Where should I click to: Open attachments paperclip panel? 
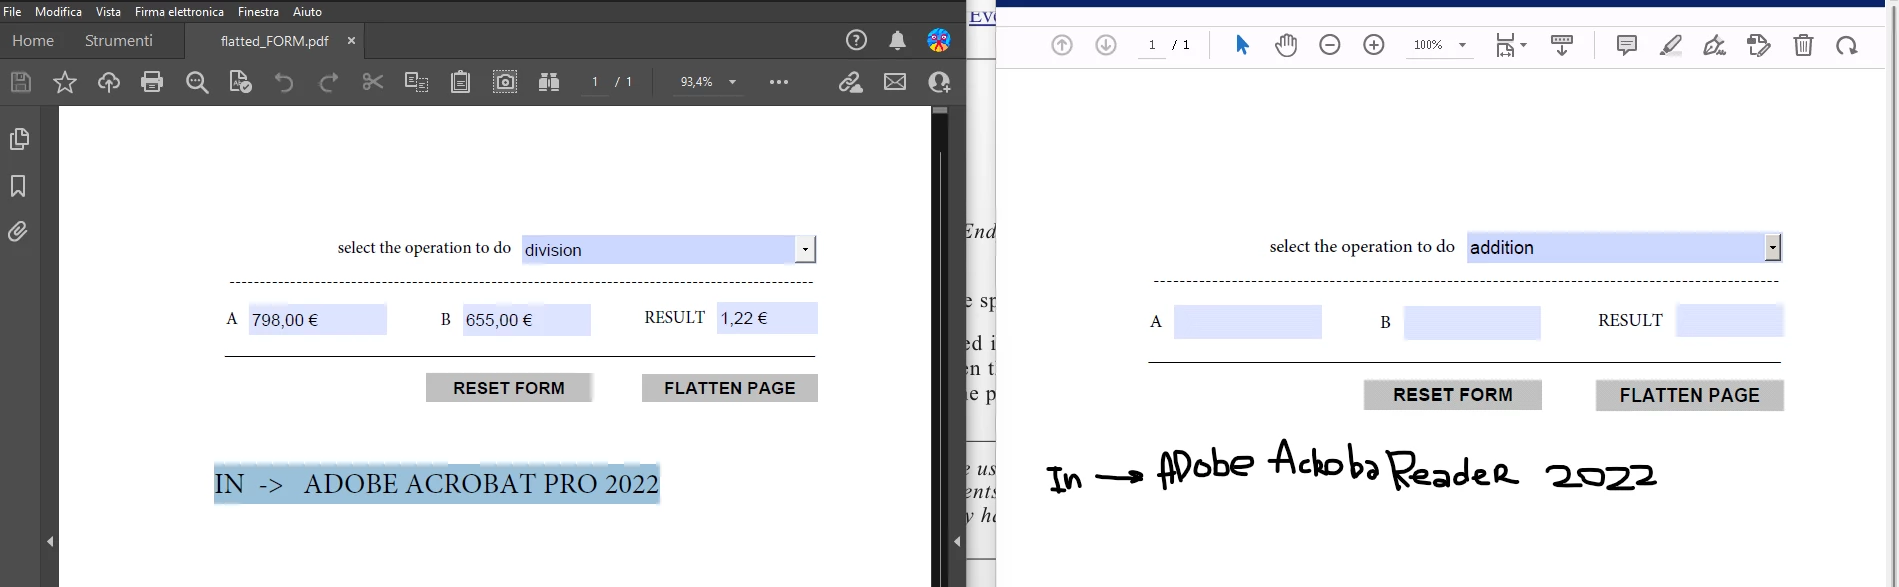(x=18, y=232)
